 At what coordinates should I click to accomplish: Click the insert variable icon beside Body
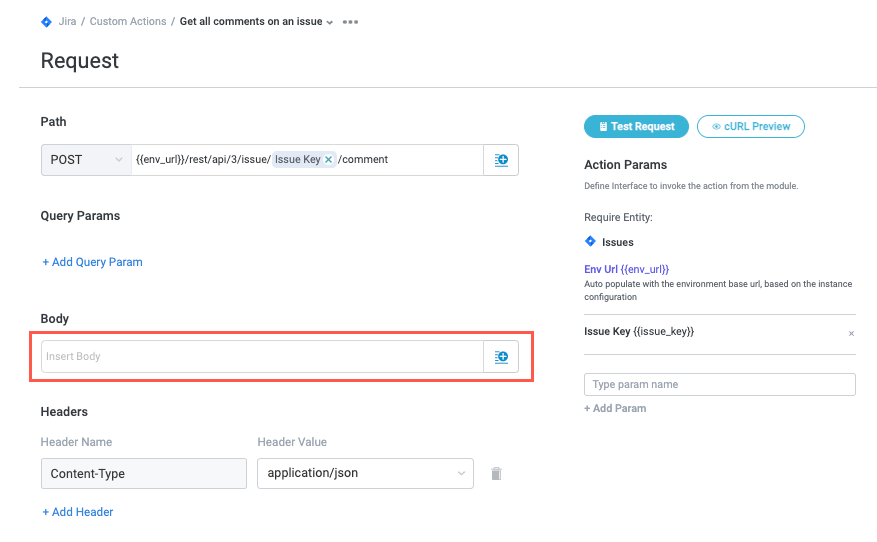pos(501,357)
